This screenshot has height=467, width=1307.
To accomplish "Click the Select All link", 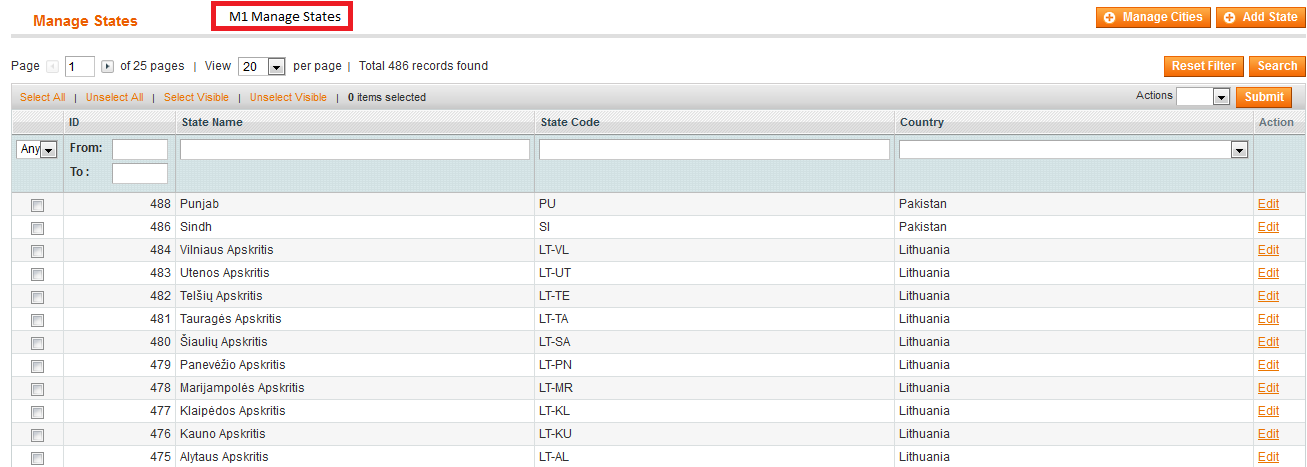I will 43,98.
